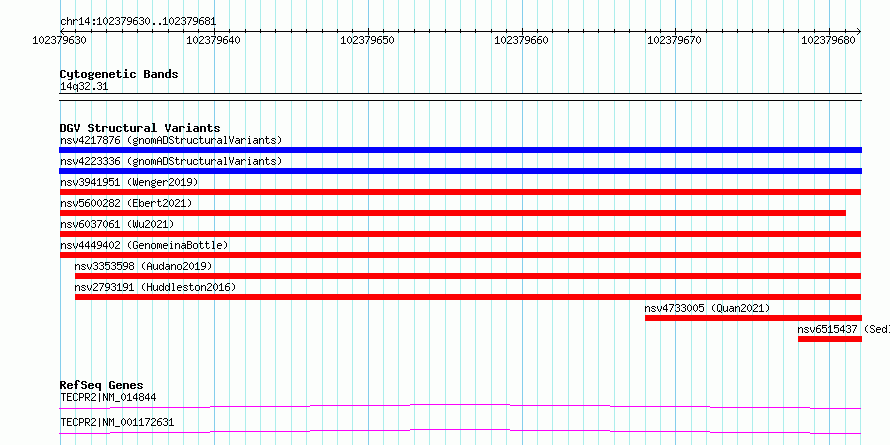The image size is (890, 445).
Task: Select the red bar under nsv5600282
Action: tap(452, 213)
